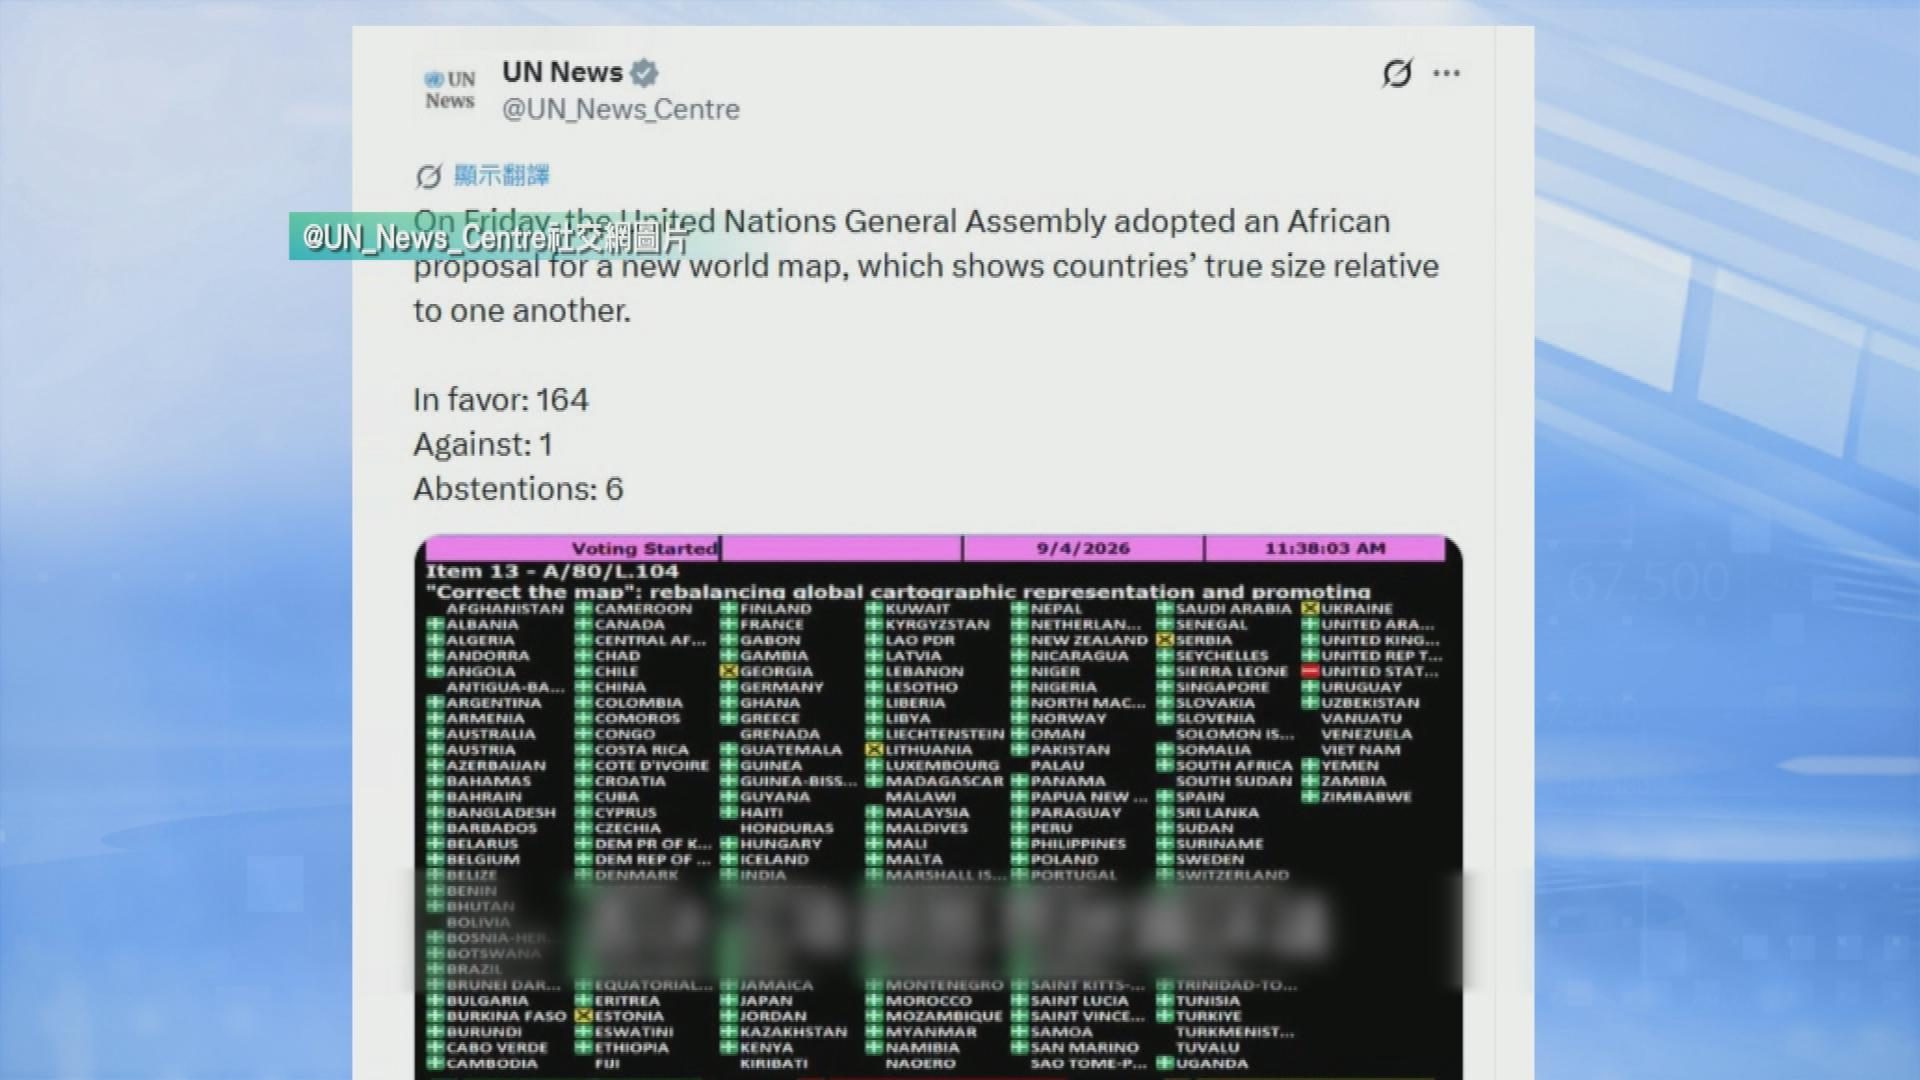1920x1080 pixels.
Task: Click NEPAL on the voting board
Action: click(x=1057, y=608)
